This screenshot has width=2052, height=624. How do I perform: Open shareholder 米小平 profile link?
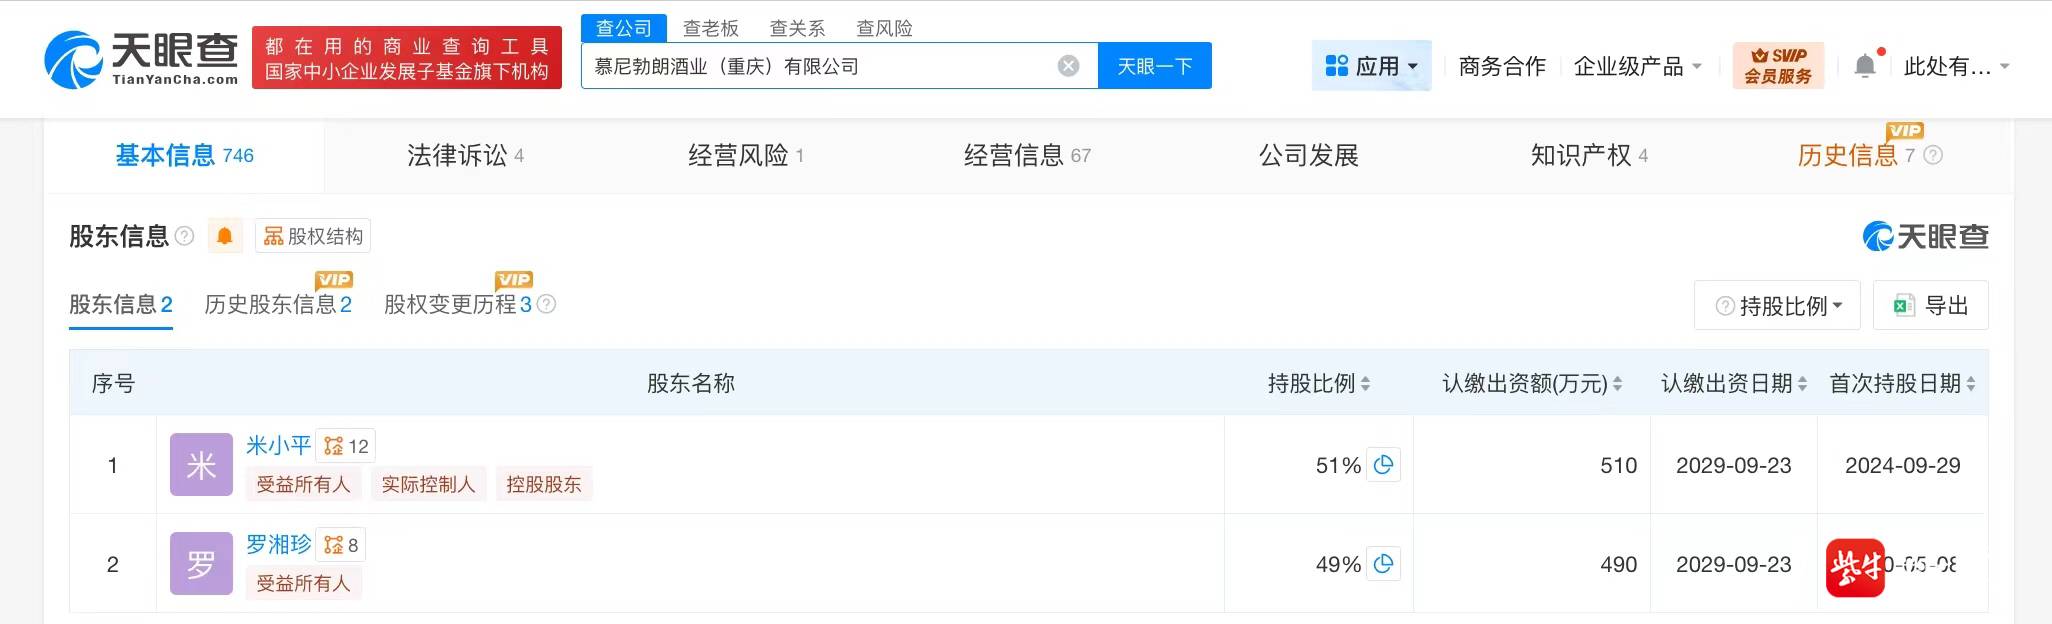click(x=278, y=445)
